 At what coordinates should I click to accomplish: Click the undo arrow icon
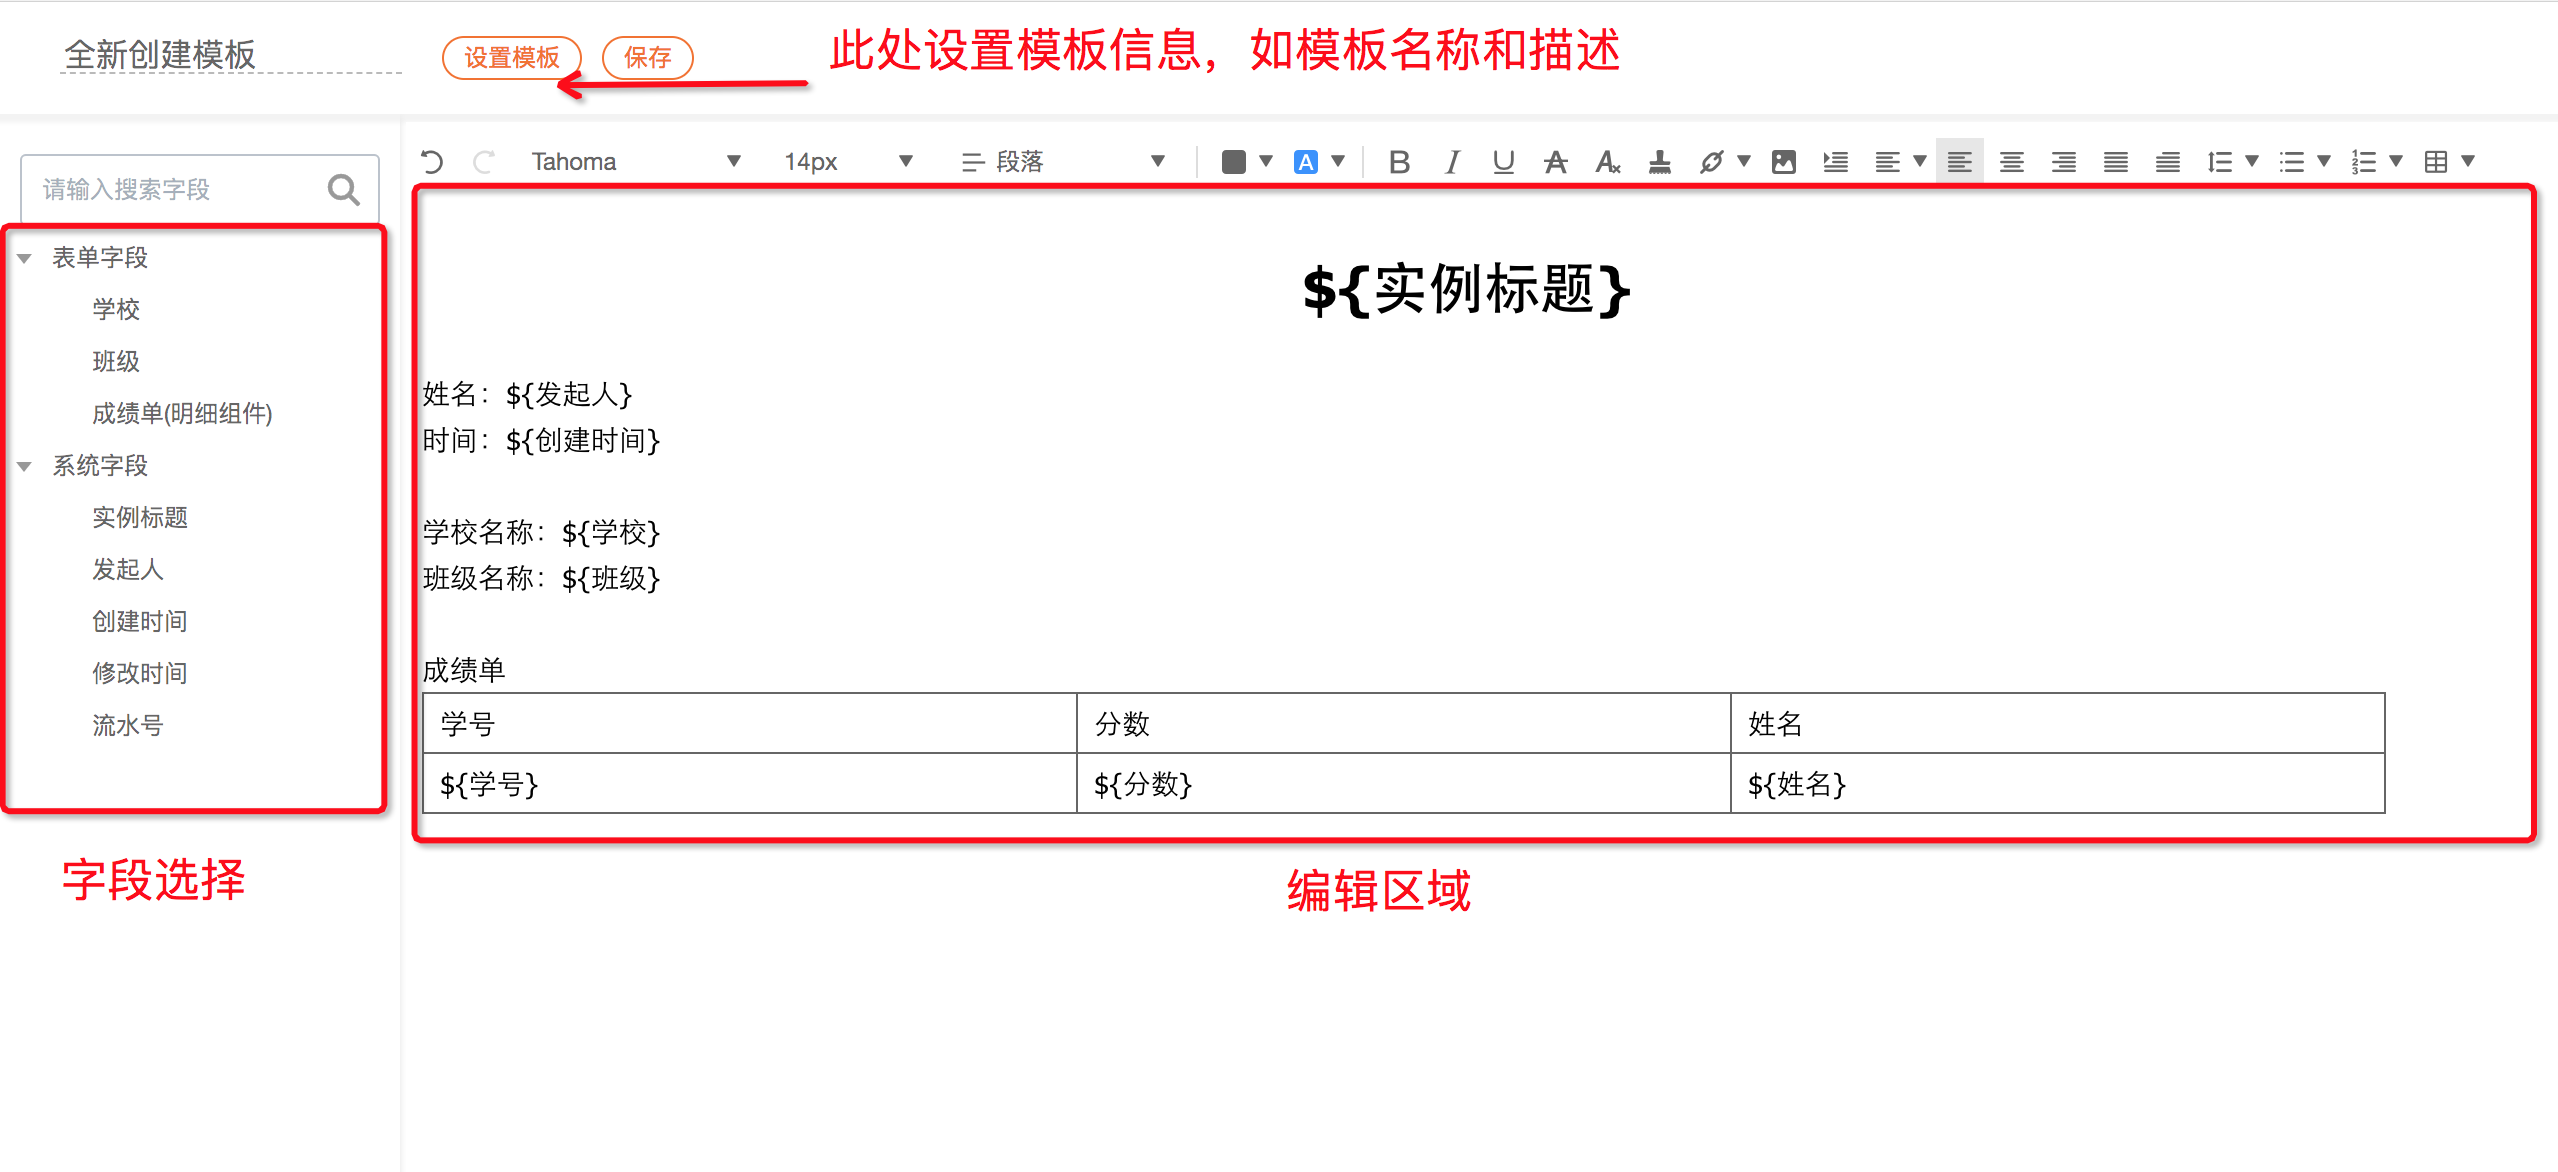(432, 162)
